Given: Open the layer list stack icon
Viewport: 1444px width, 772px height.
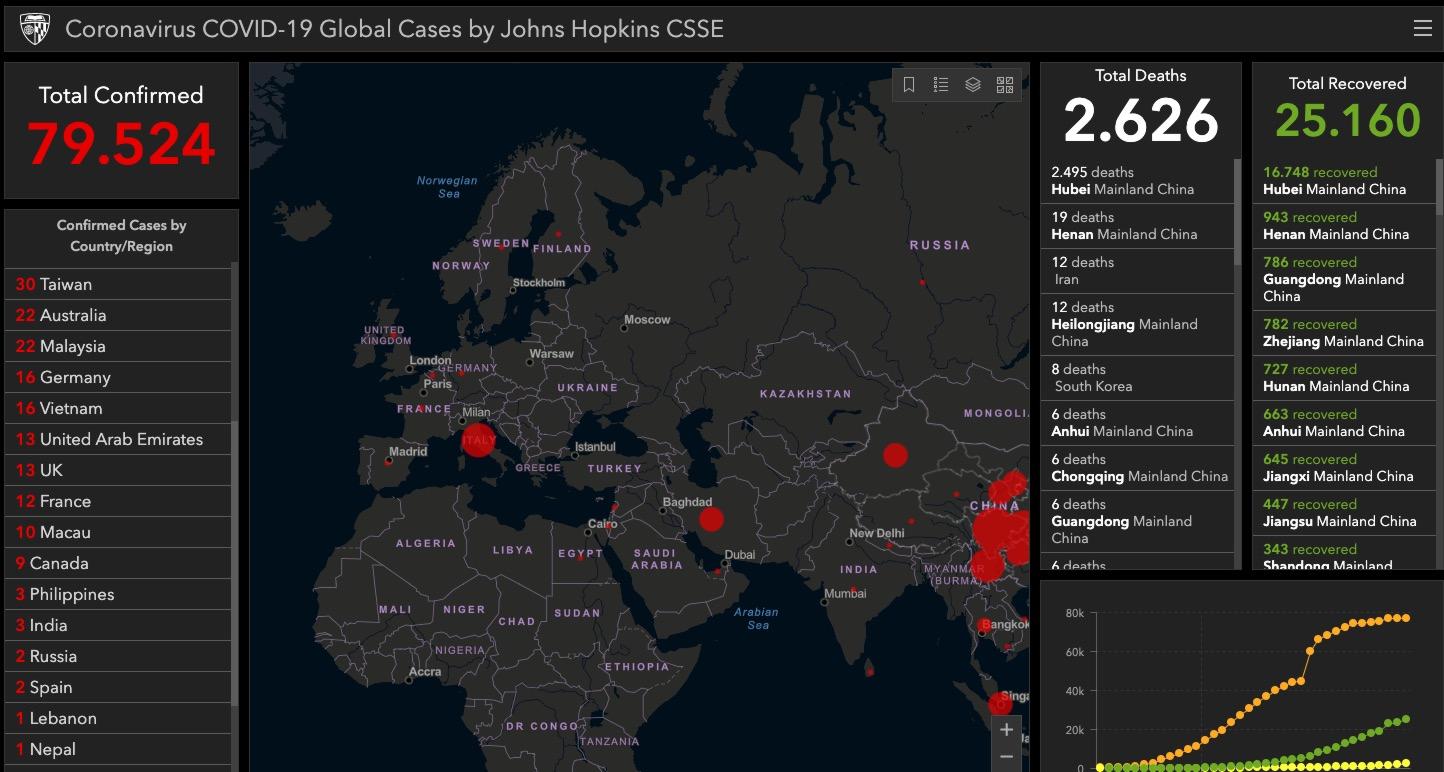Looking at the screenshot, I should pyautogui.click(x=973, y=85).
